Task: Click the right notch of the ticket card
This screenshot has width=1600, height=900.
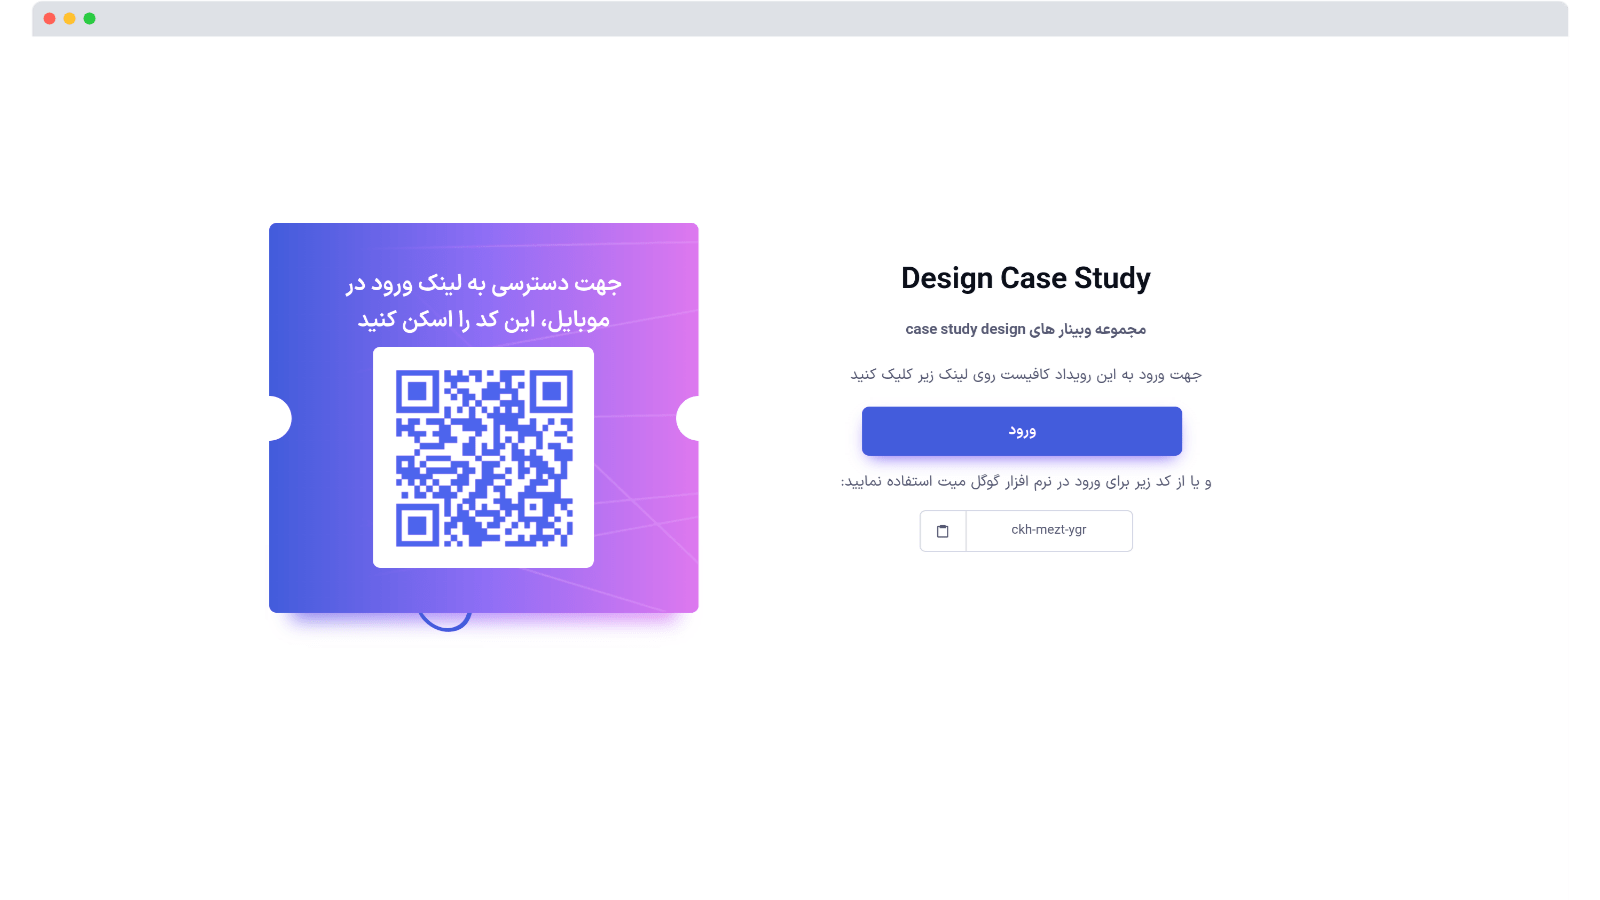Action: (x=688, y=418)
